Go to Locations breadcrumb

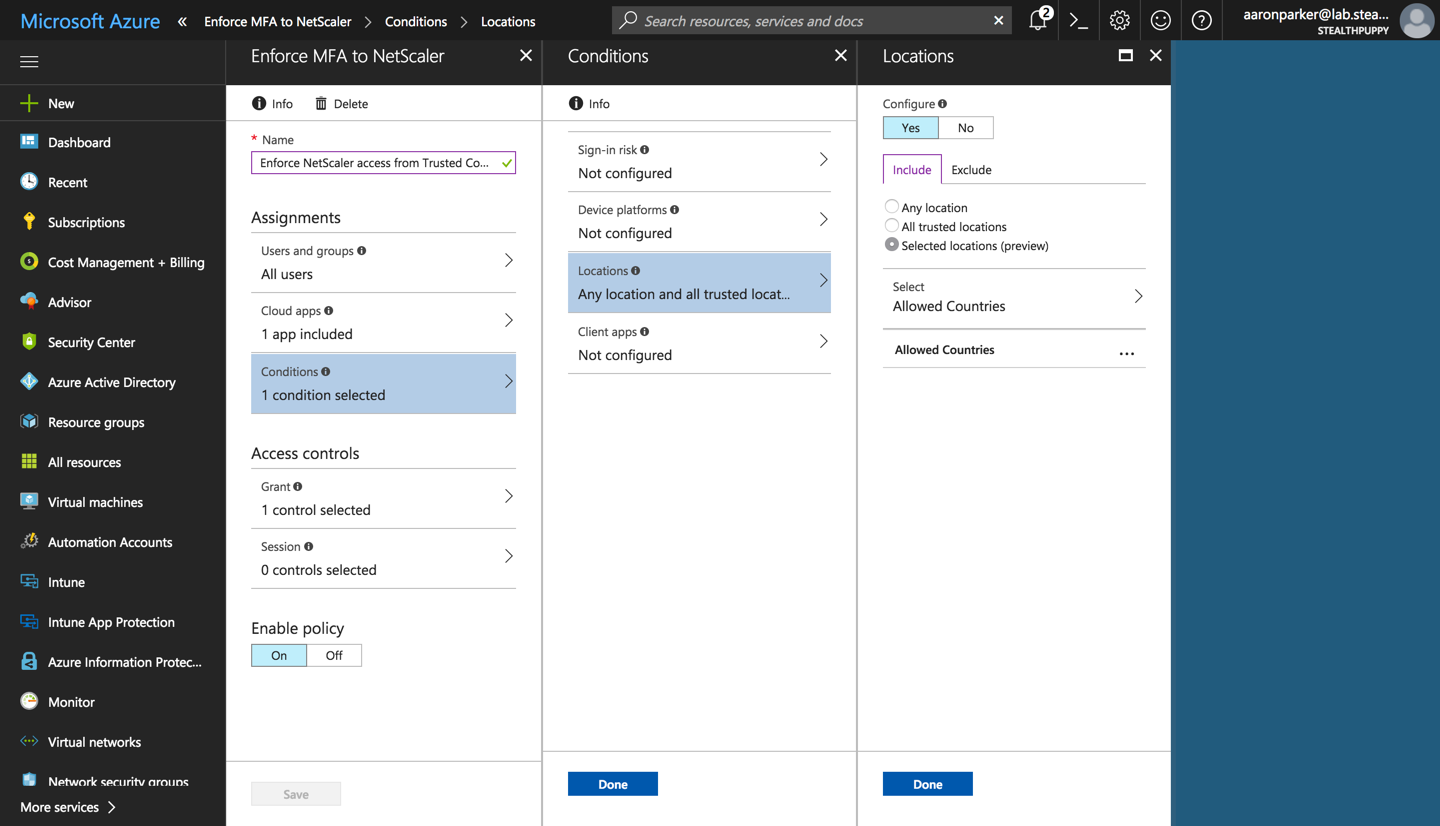point(508,21)
